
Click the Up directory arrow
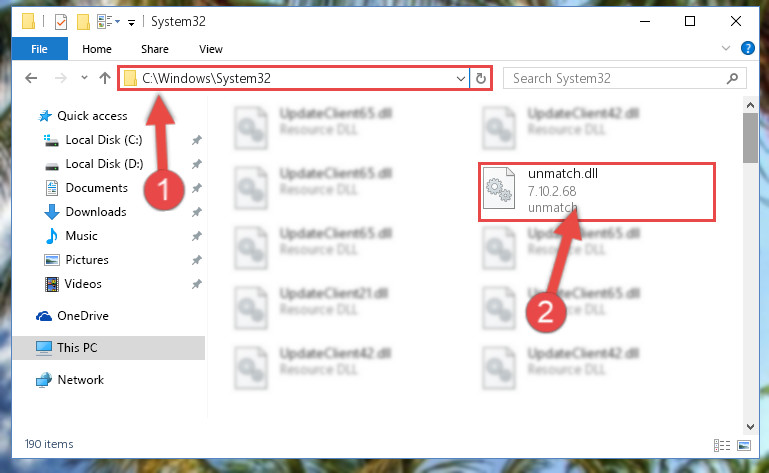point(104,78)
